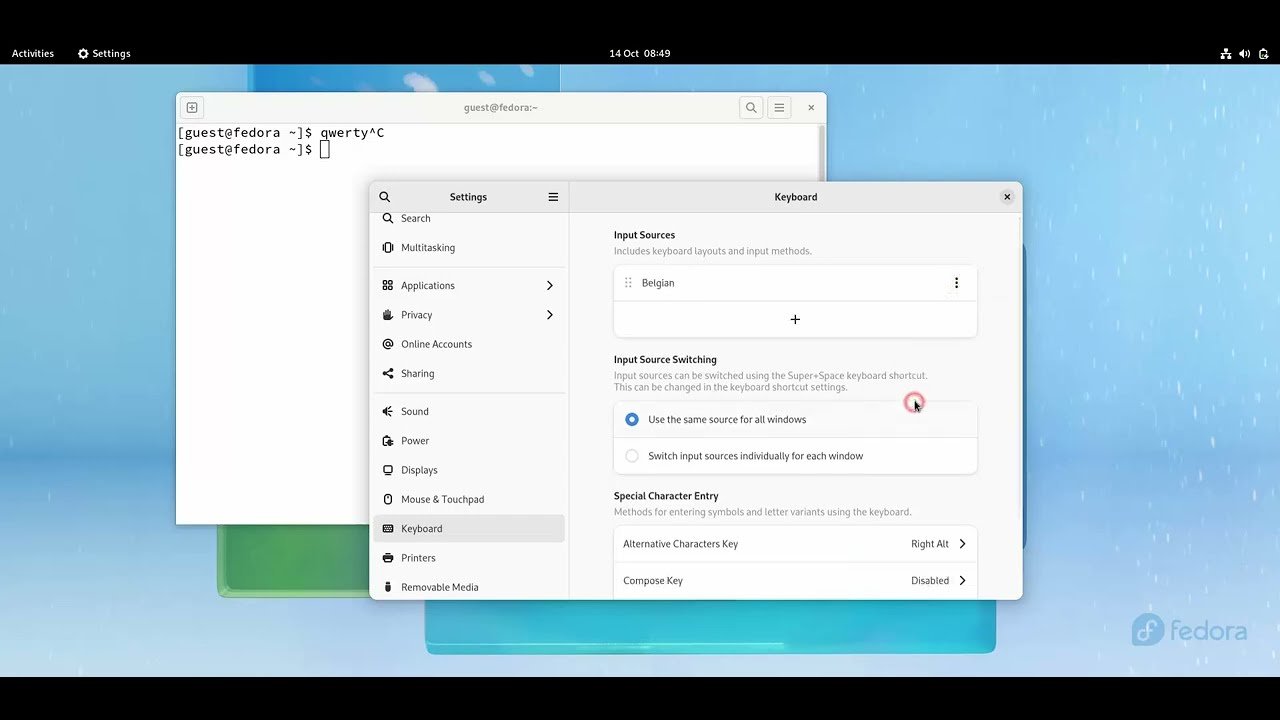Click the Disabled value for Compose Key
The height and width of the screenshot is (720, 1280).
[930, 580]
